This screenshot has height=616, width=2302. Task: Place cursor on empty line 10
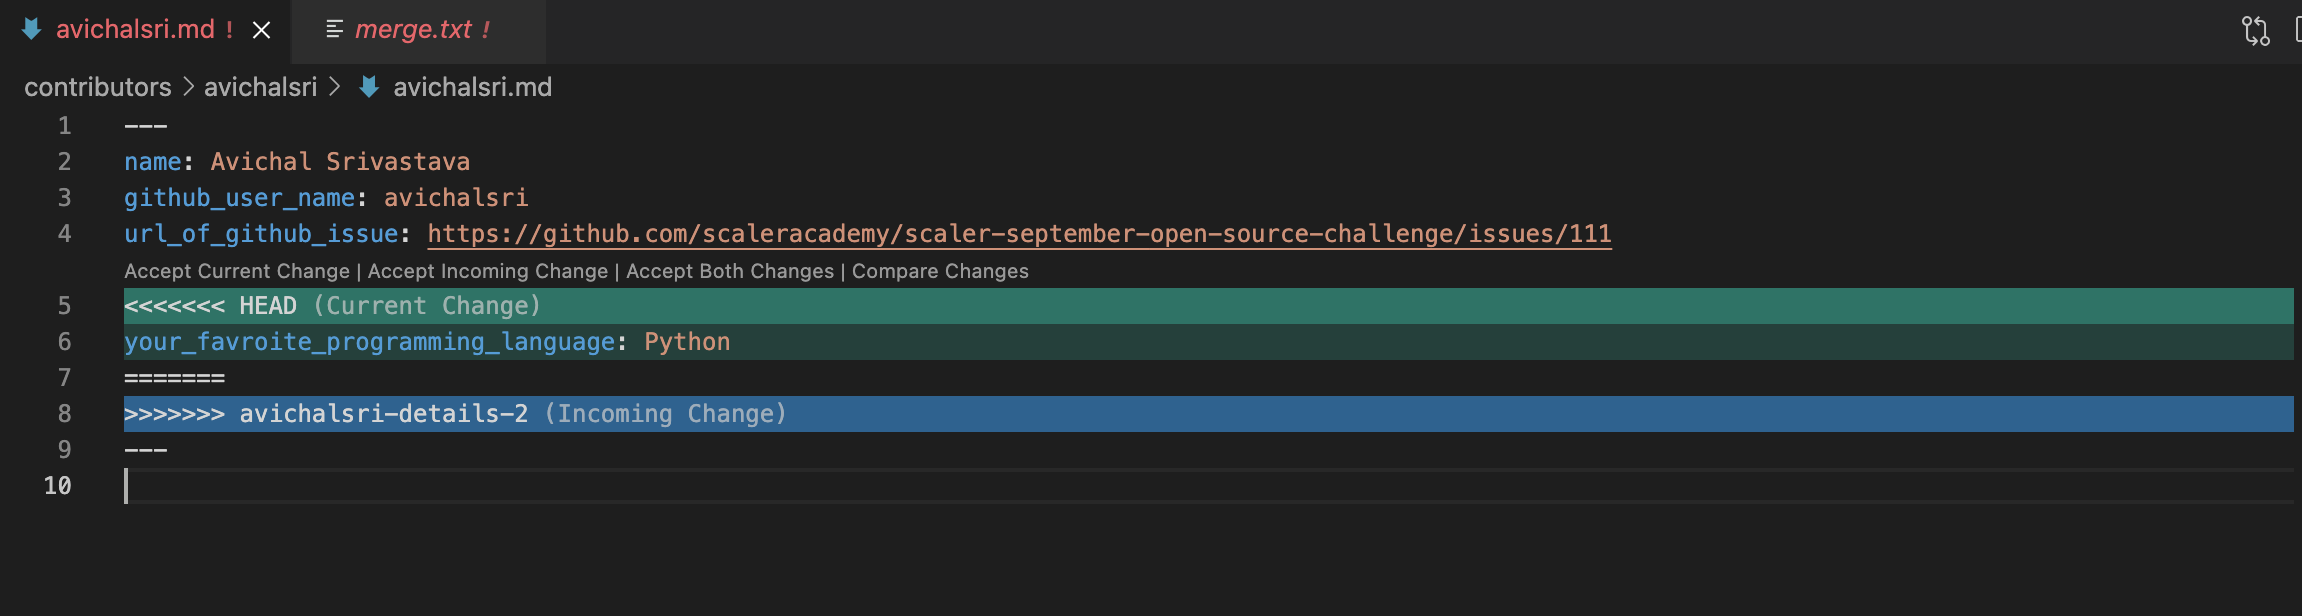point(1208,486)
